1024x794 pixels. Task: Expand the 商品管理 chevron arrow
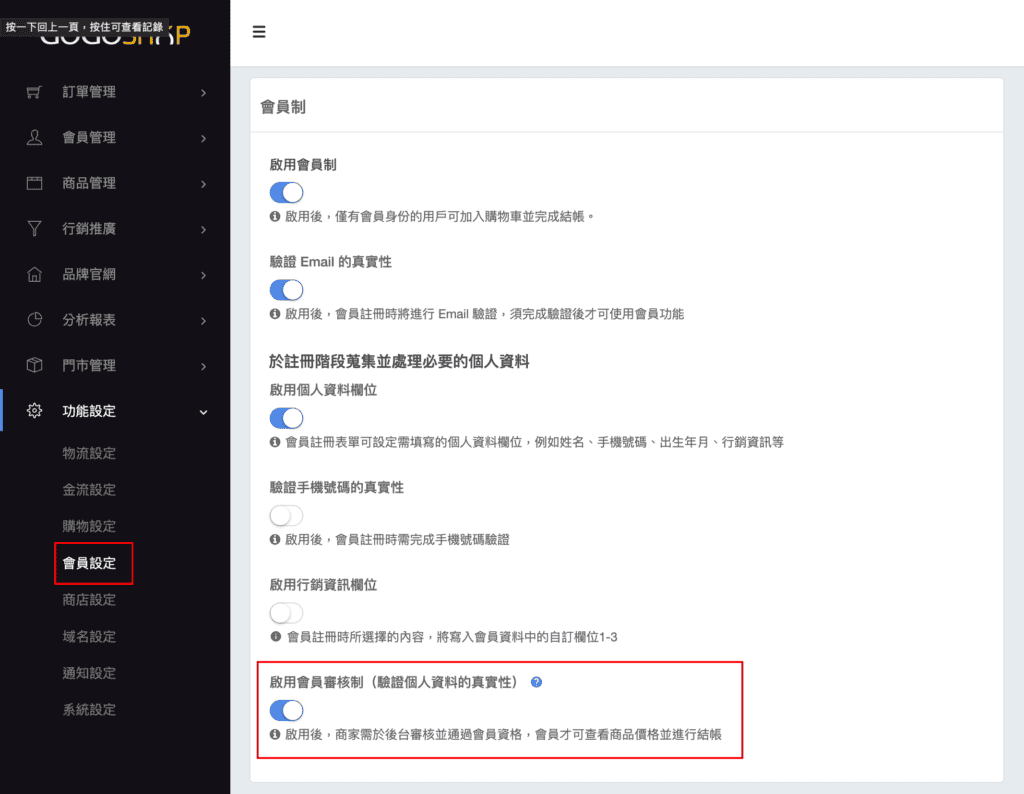203,184
